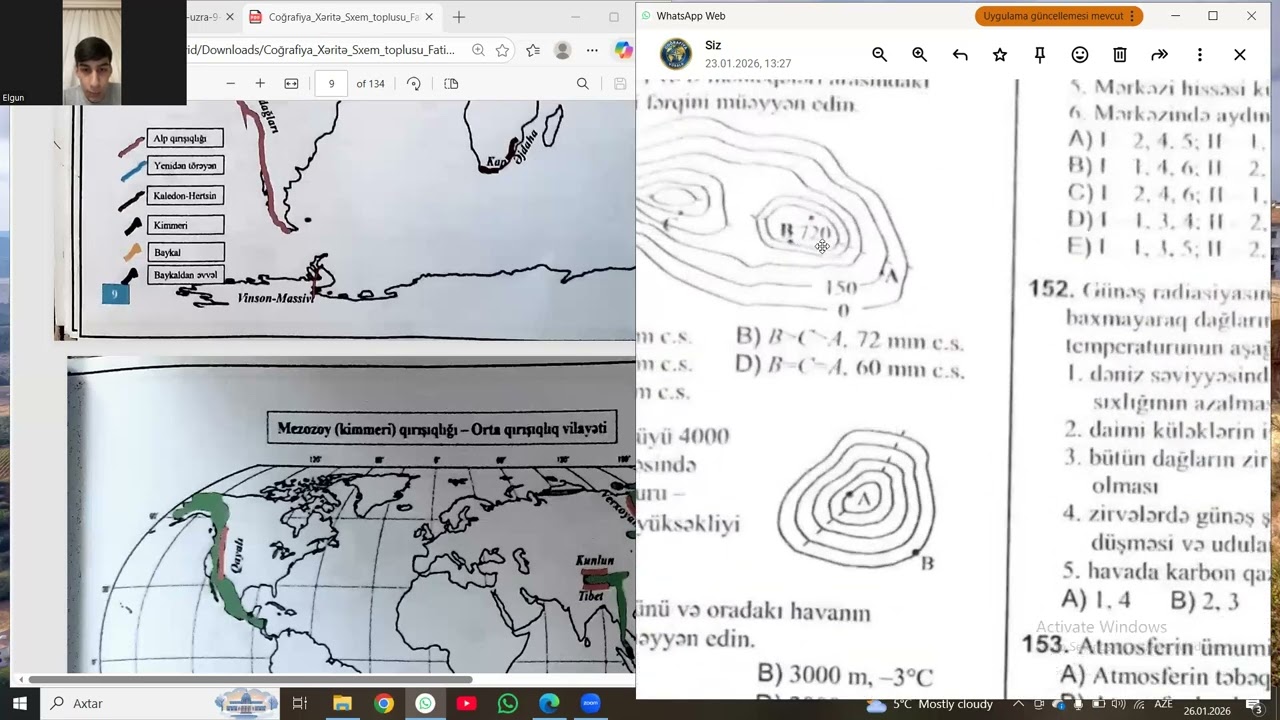The width and height of the screenshot is (1280, 720).
Task: Pin the WhatsApp image message
Action: click(x=1040, y=55)
